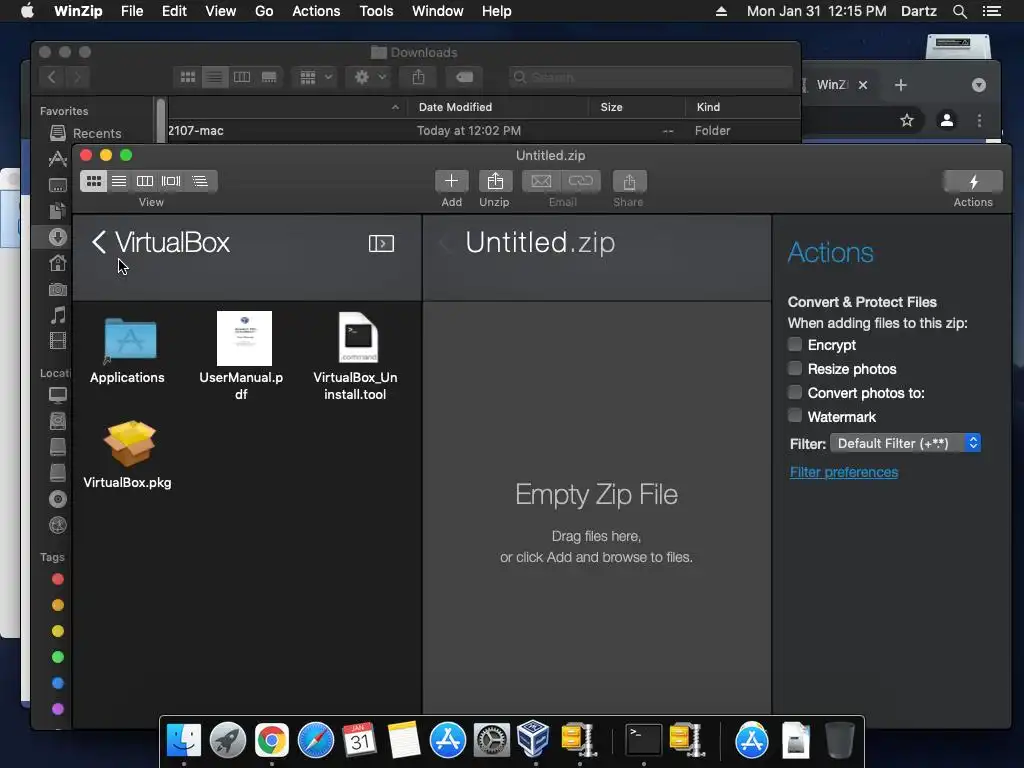This screenshot has height=768, width=1024.
Task: Open System Preferences from the Dock
Action: click(492, 741)
